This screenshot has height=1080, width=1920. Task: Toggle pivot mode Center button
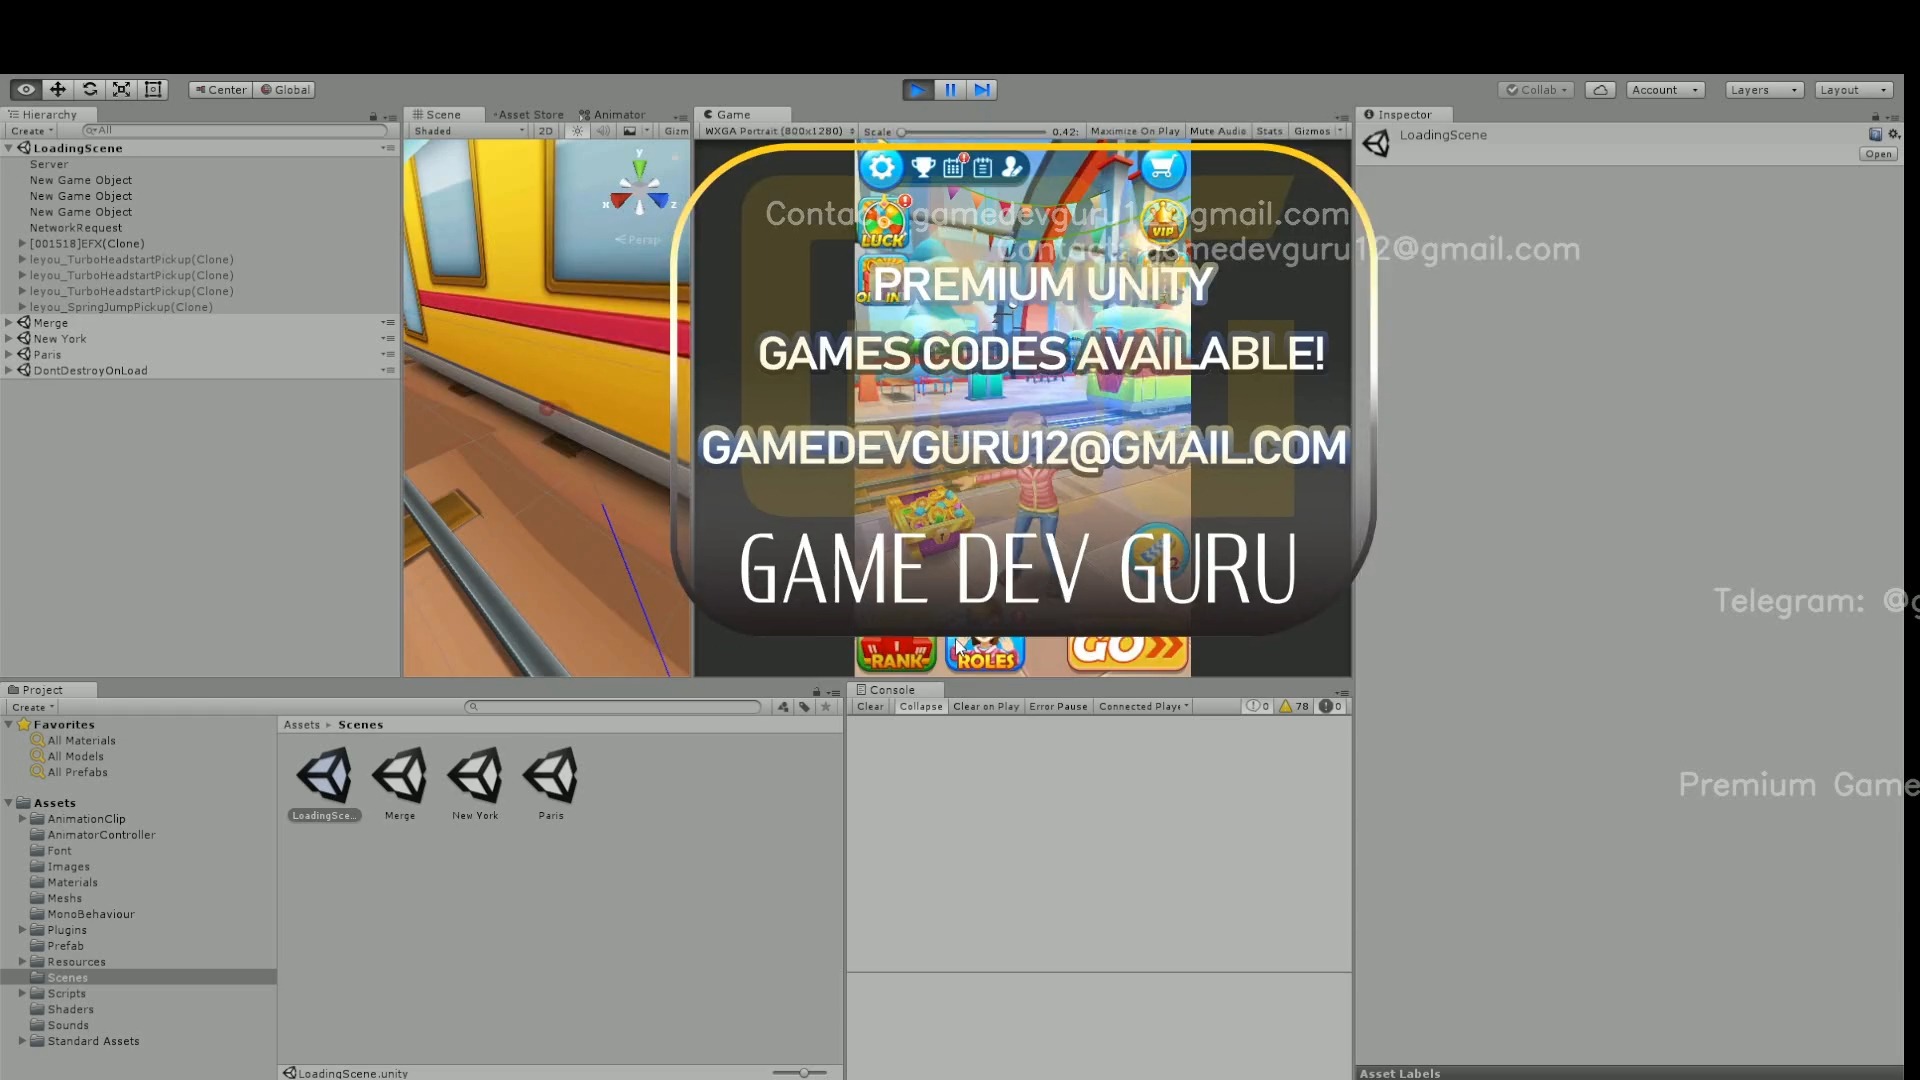220,89
